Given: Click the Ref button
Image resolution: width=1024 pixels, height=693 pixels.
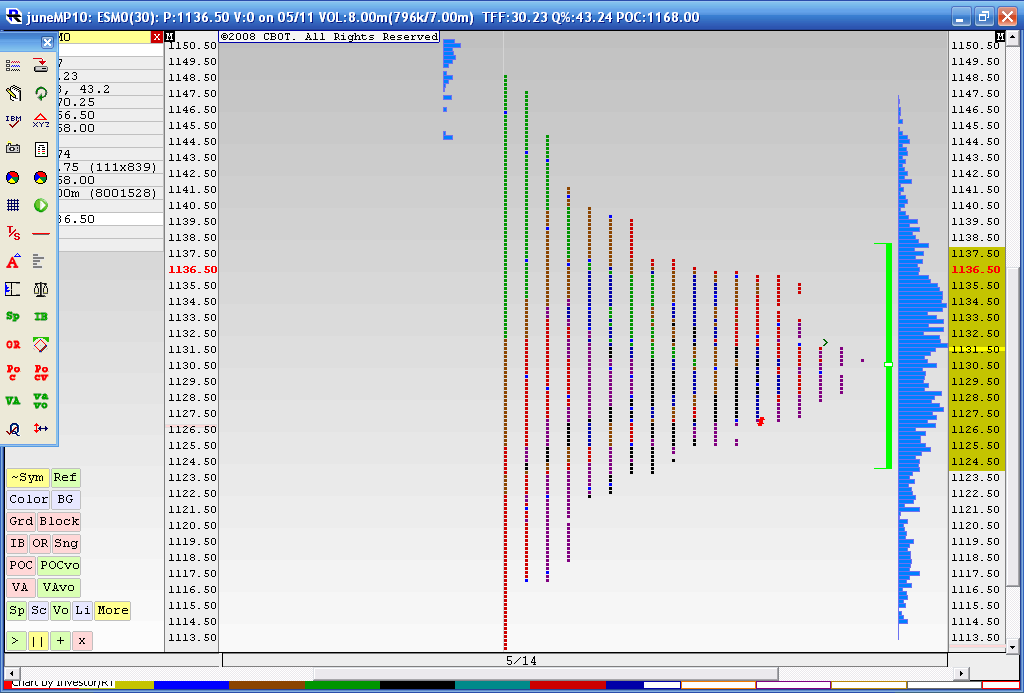Looking at the screenshot, I should coord(65,477).
